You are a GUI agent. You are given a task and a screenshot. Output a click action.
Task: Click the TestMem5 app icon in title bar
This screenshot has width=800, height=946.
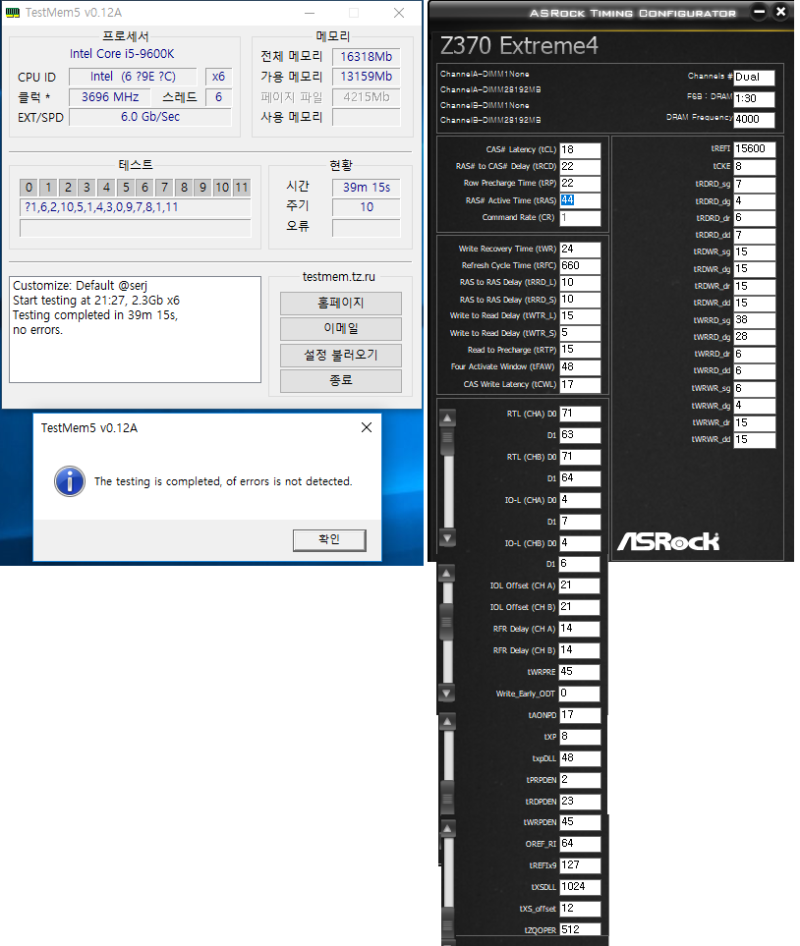tap(12, 12)
